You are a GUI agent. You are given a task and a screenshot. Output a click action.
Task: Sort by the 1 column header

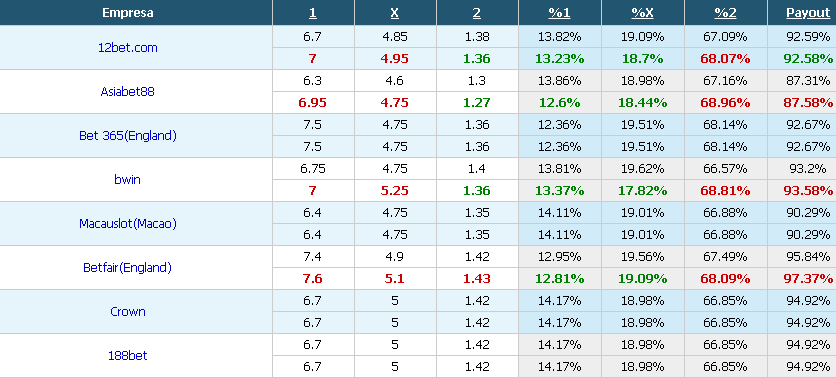(x=312, y=13)
